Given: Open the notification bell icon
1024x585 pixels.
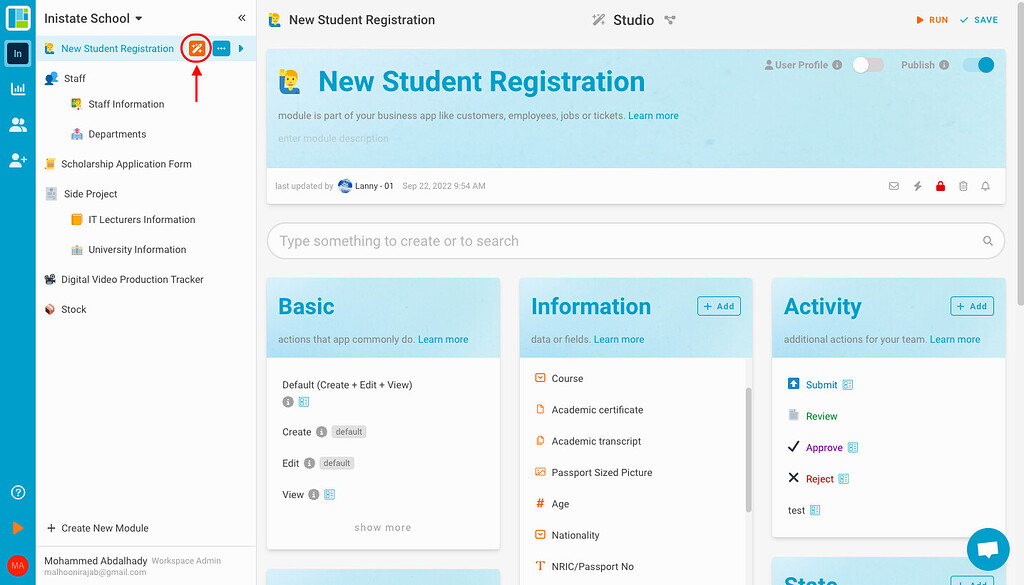Looking at the screenshot, I should point(986,186).
